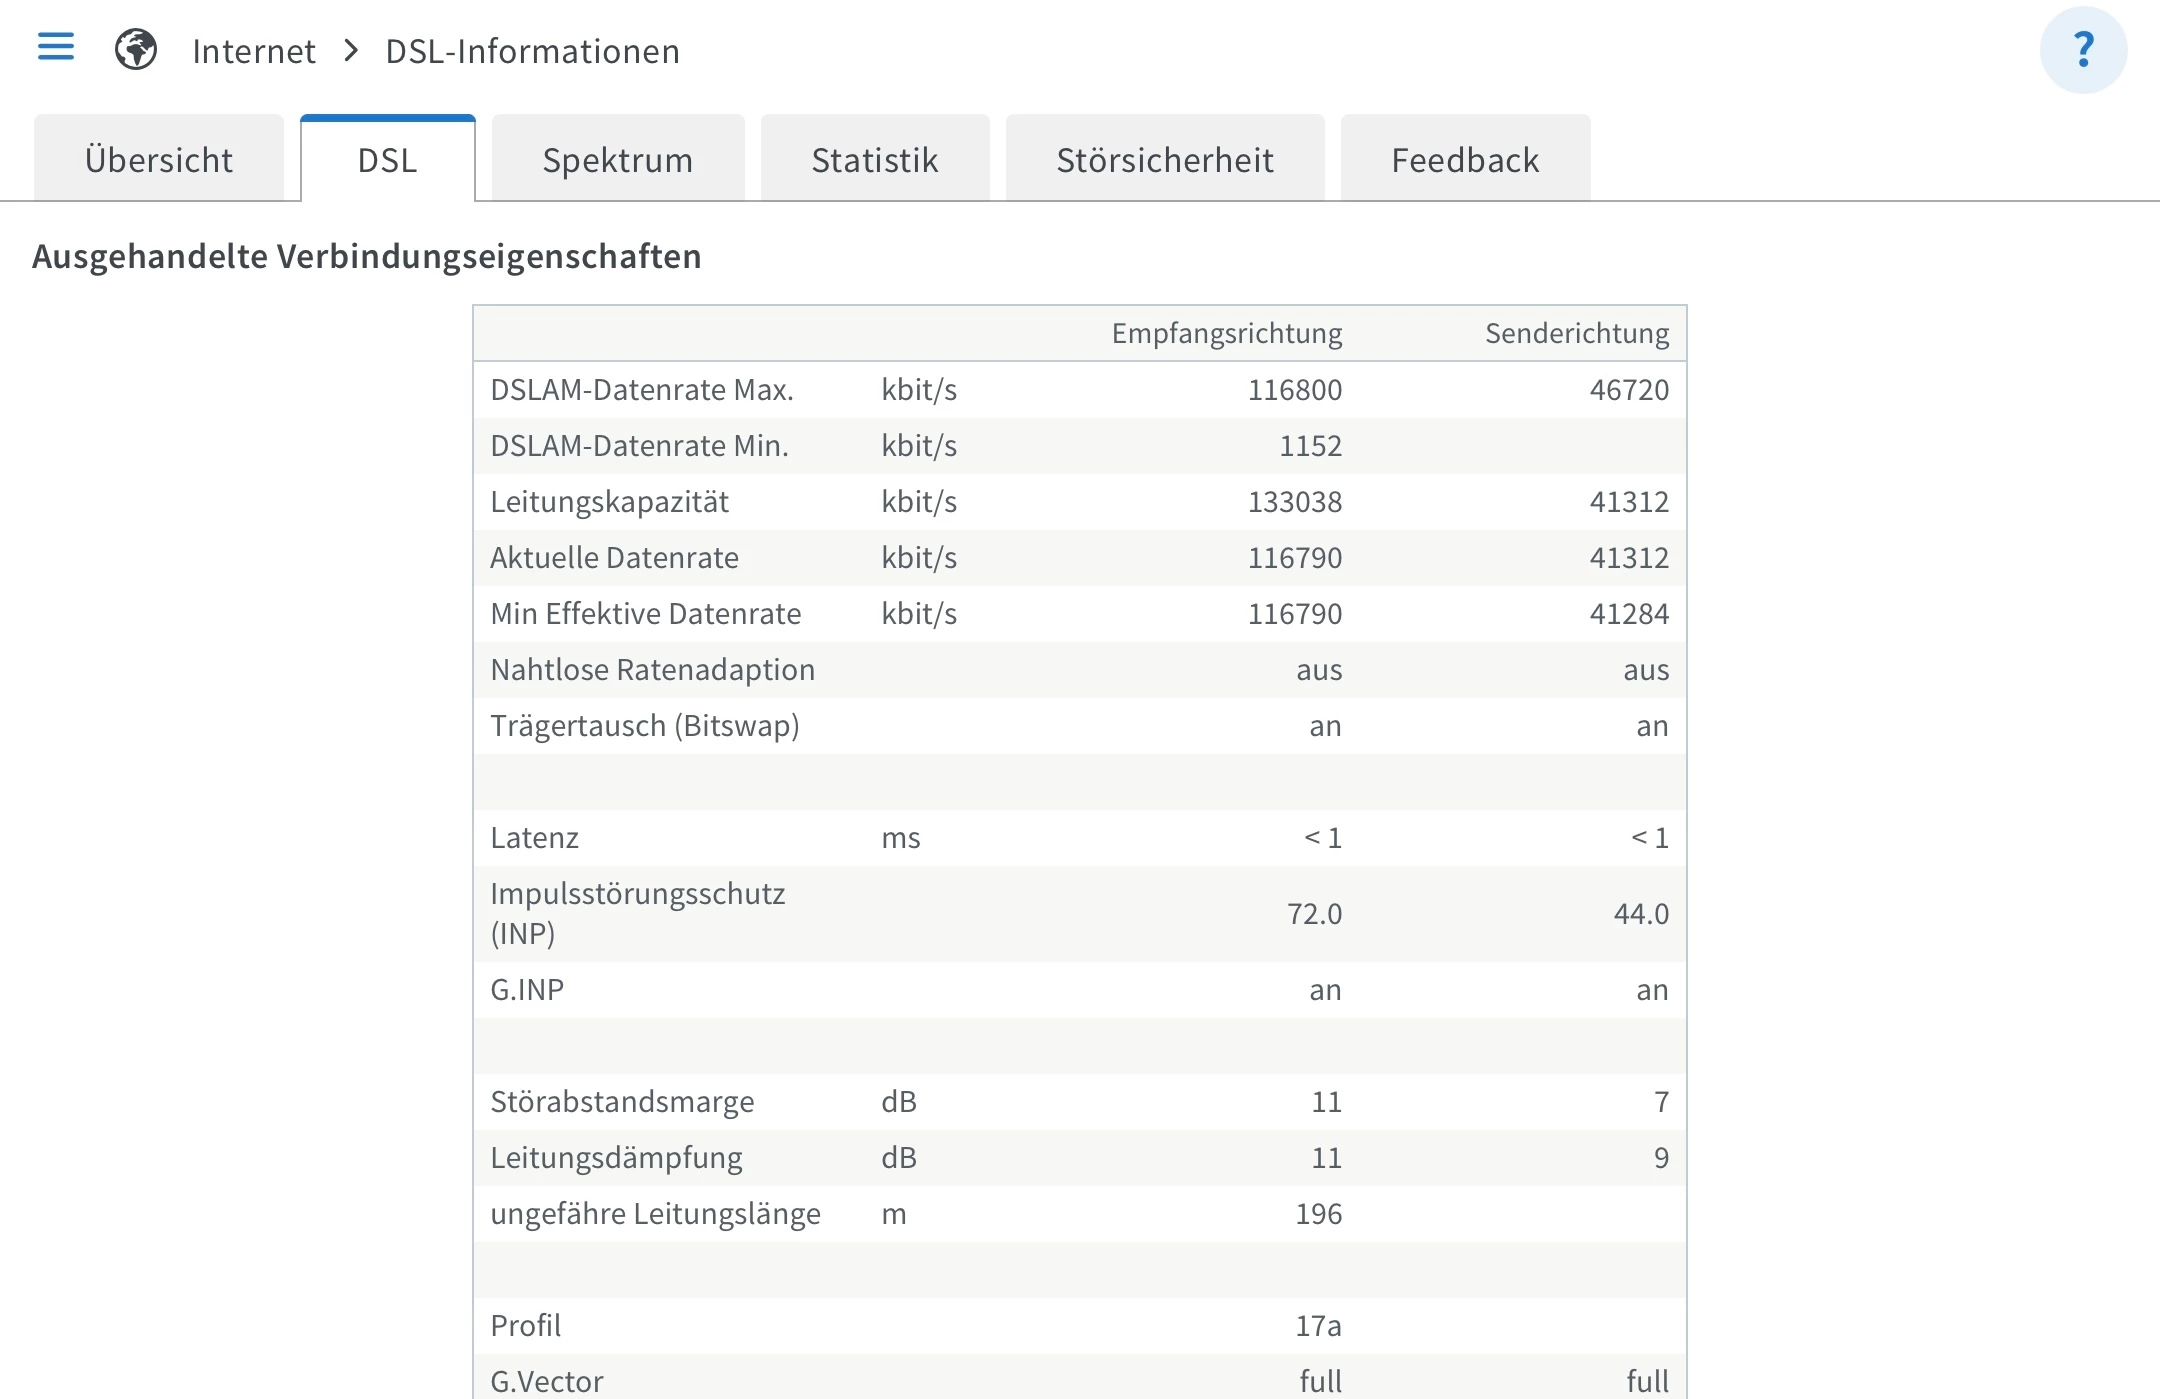The height and width of the screenshot is (1399, 2160).
Task: Go to the Statistik tab
Action: [874, 160]
